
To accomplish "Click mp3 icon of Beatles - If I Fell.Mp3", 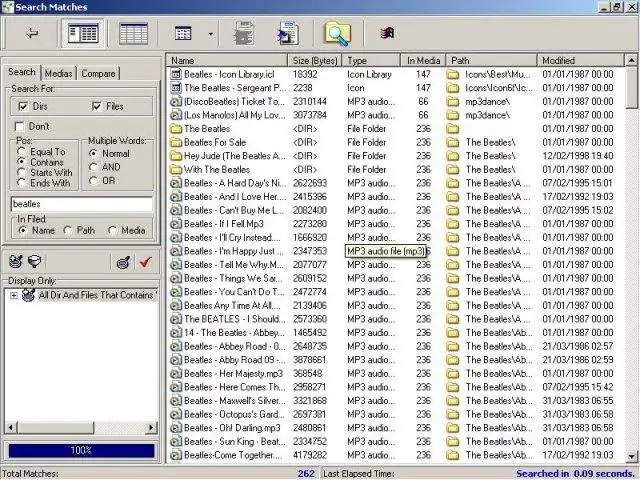I will (x=176, y=224).
